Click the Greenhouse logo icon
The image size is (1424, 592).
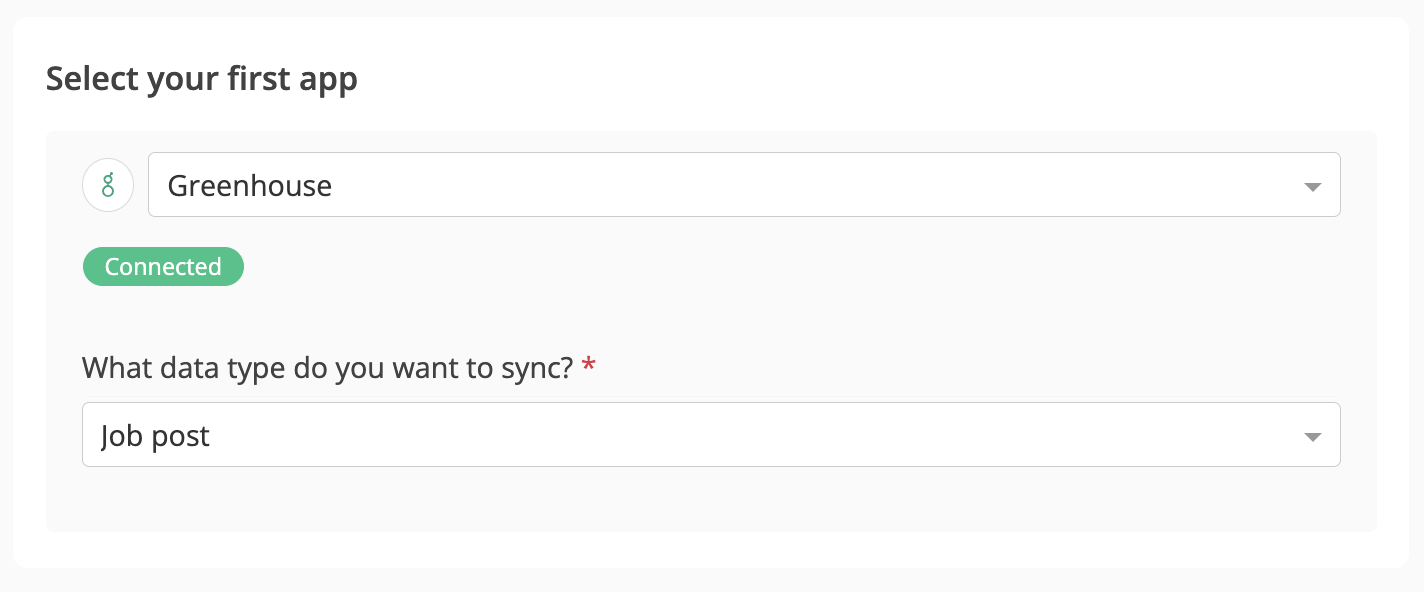point(108,185)
